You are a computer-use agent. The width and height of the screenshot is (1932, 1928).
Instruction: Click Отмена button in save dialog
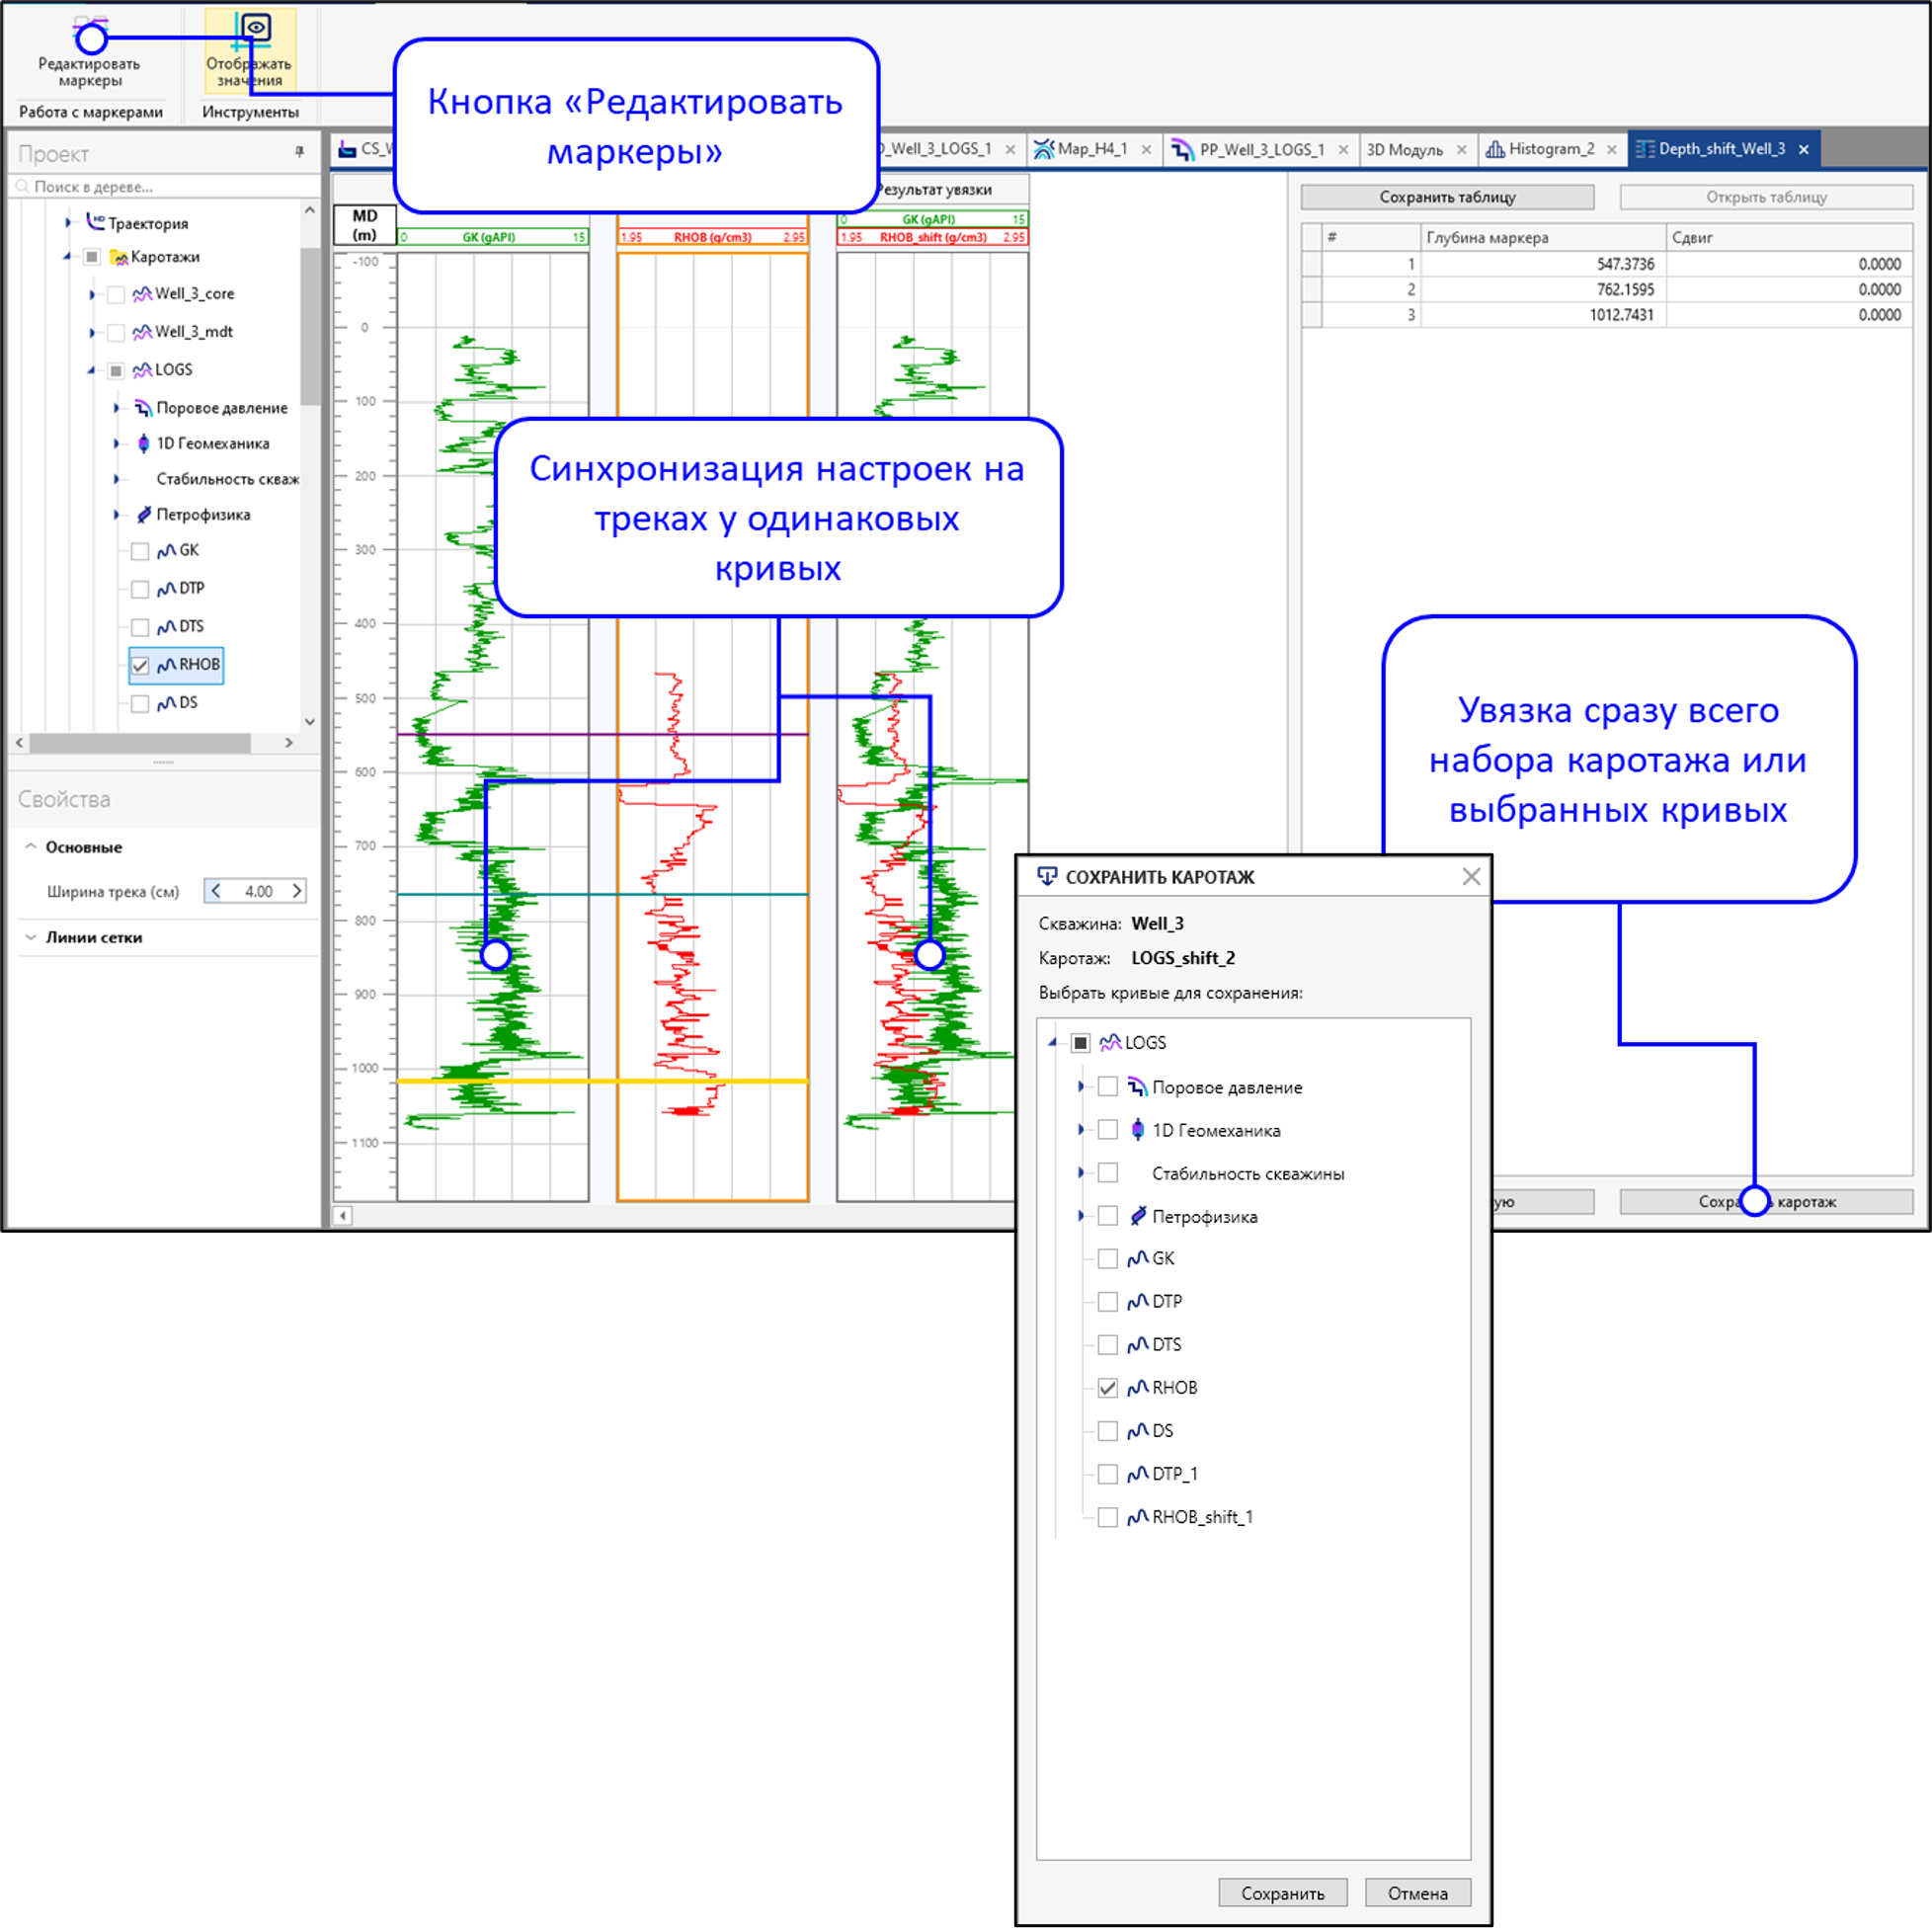click(1418, 1893)
